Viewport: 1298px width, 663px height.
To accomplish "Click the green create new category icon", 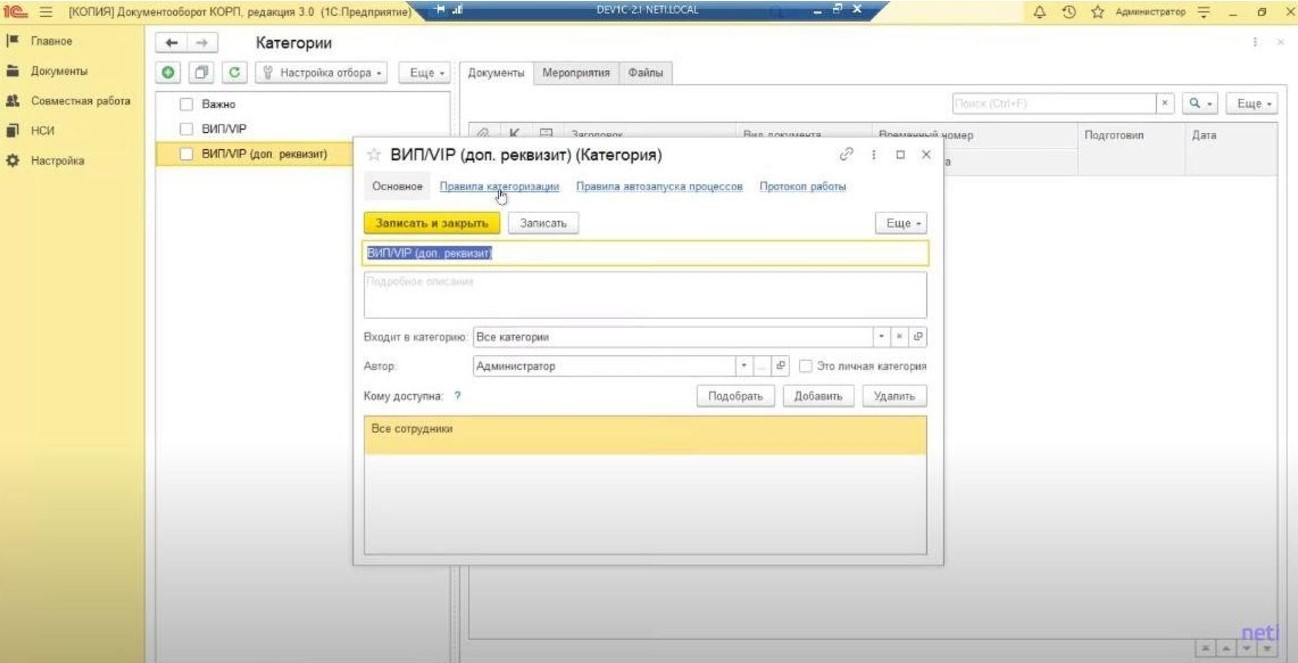I will 169,72.
